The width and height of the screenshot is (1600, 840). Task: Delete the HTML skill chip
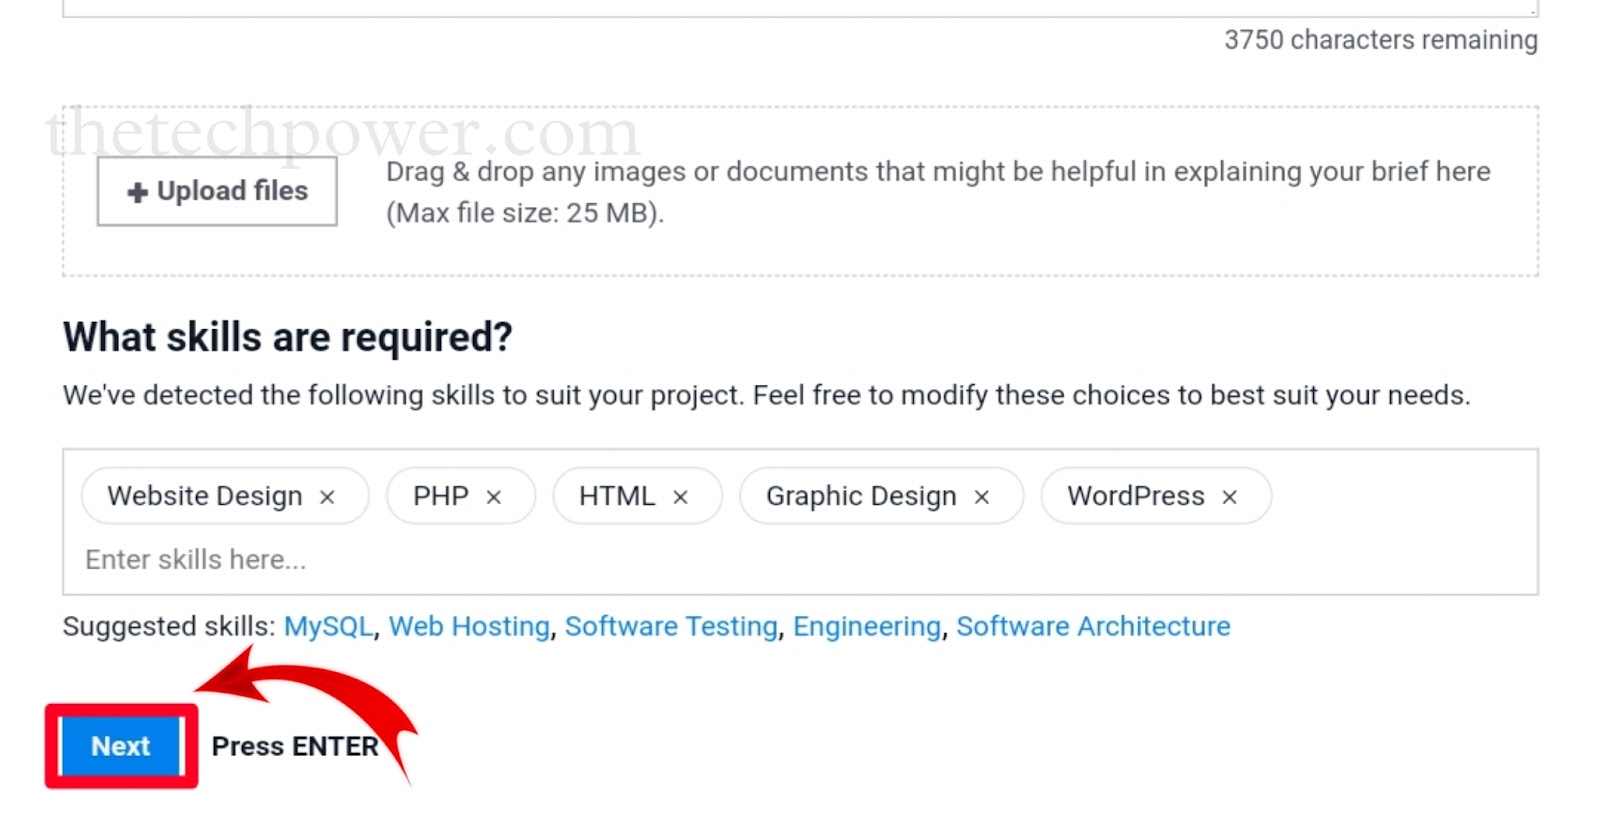tap(681, 497)
